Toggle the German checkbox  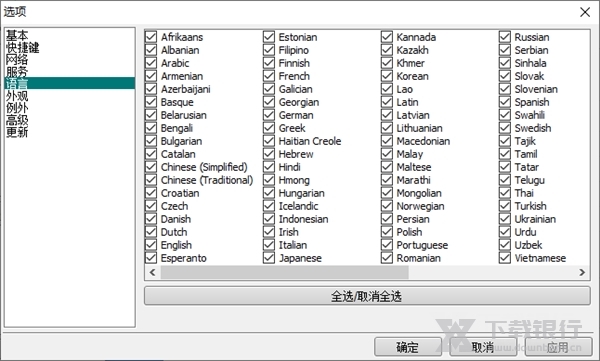(x=269, y=115)
